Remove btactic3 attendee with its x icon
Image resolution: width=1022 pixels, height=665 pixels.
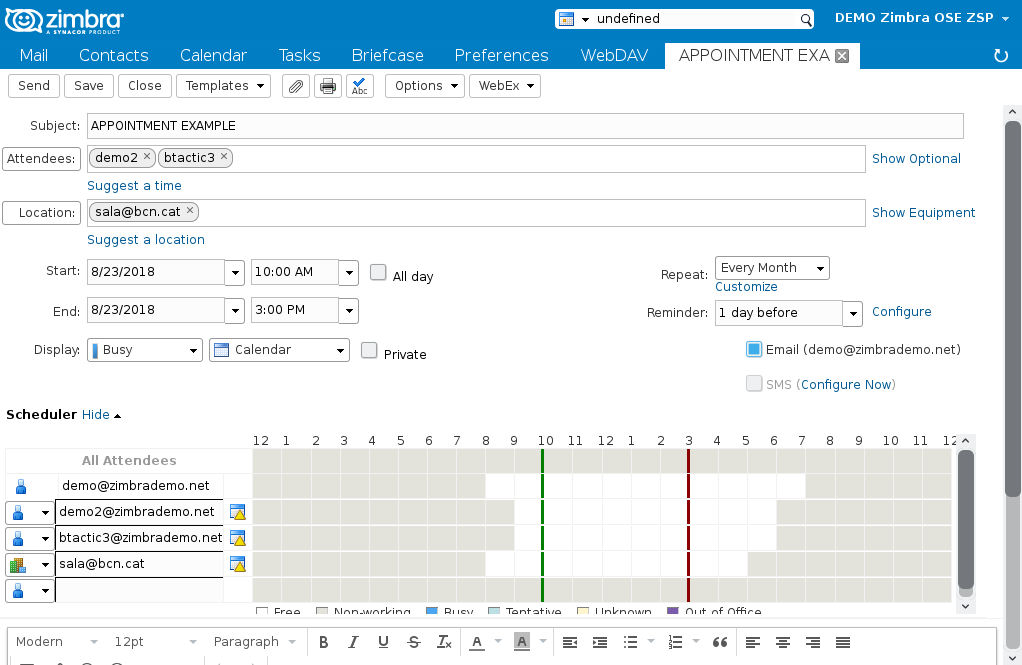click(224, 156)
